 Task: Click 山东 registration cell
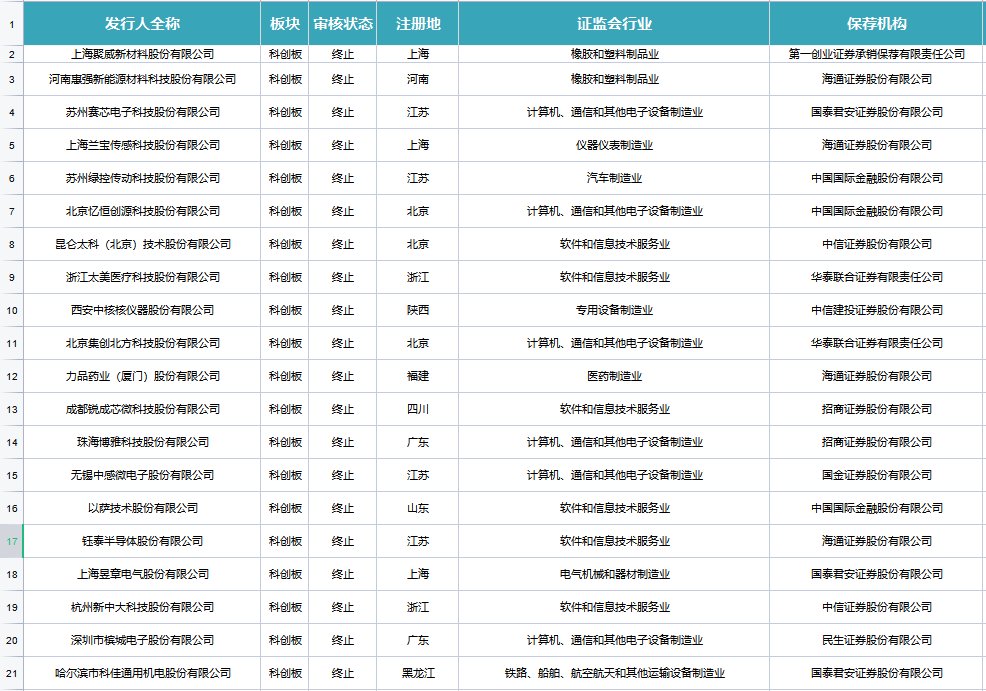tap(418, 509)
